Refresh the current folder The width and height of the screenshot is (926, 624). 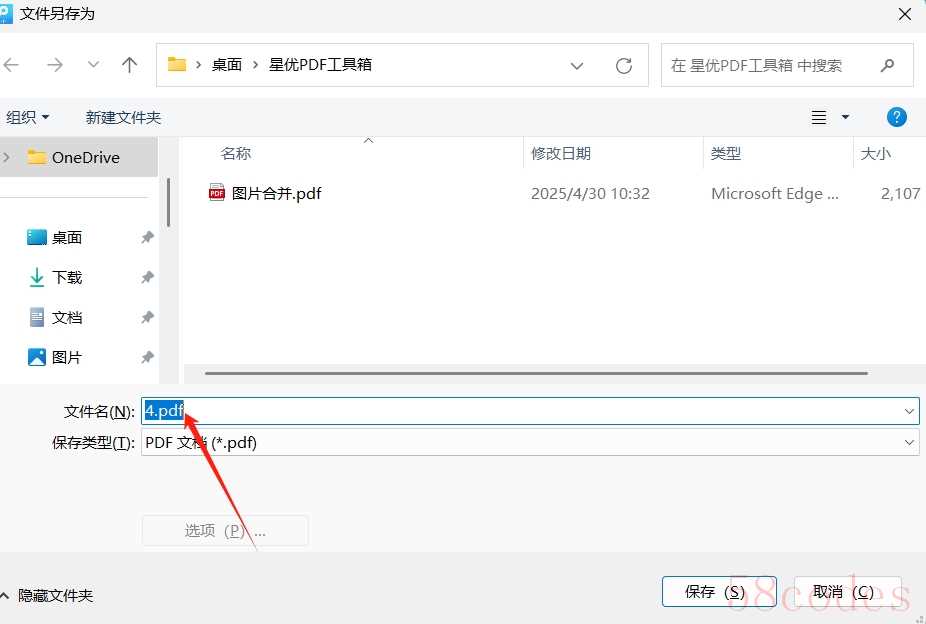point(624,66)
